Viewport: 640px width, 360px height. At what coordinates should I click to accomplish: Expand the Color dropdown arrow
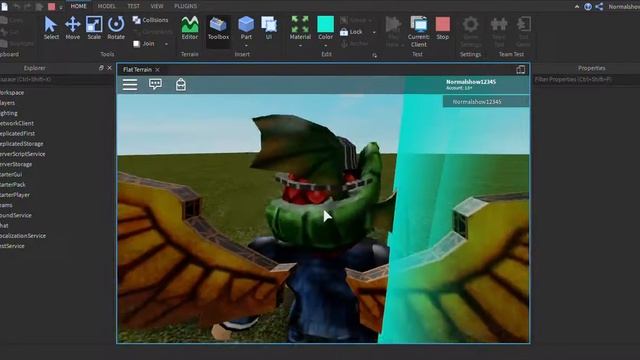pyautogui.click(x=325, y=45)
